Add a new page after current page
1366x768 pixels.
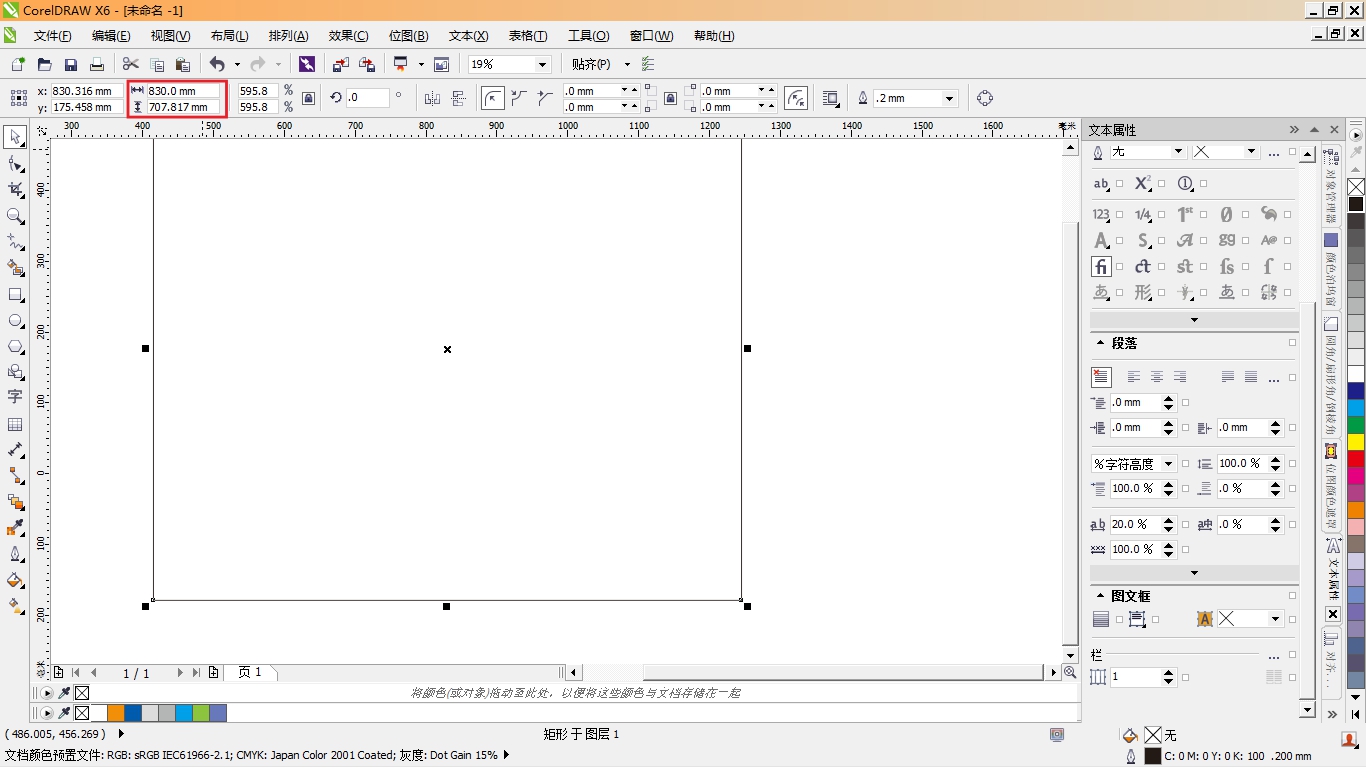[x=214, y=673]
